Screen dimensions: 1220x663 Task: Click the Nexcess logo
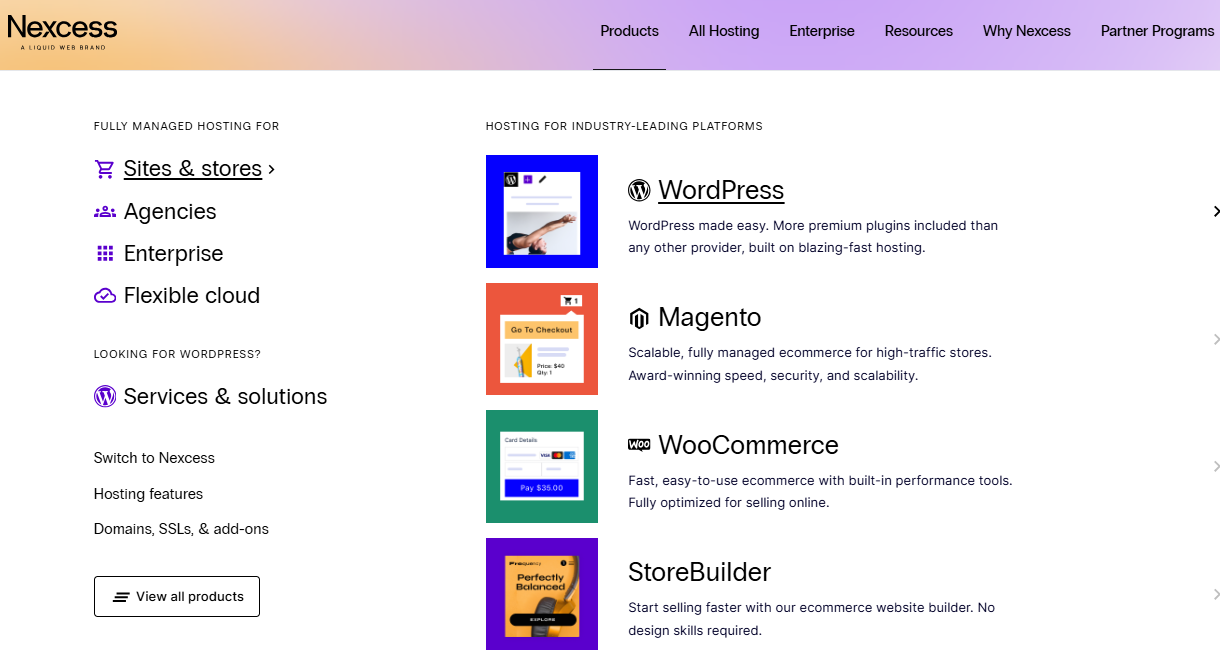pyautogui.click(x=62, y=31)
